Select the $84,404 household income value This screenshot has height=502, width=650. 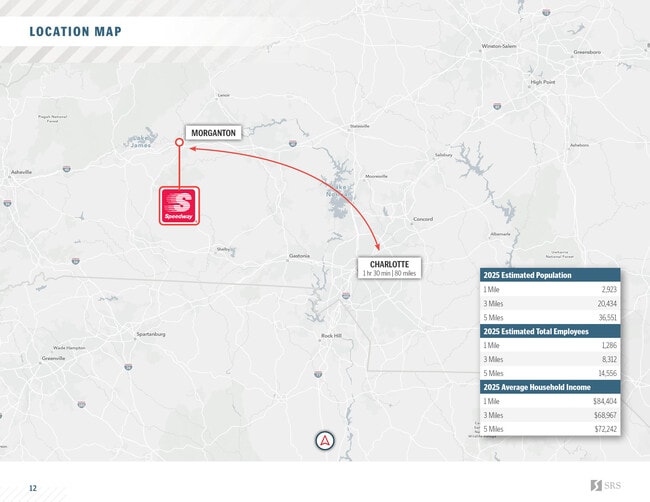604,401
